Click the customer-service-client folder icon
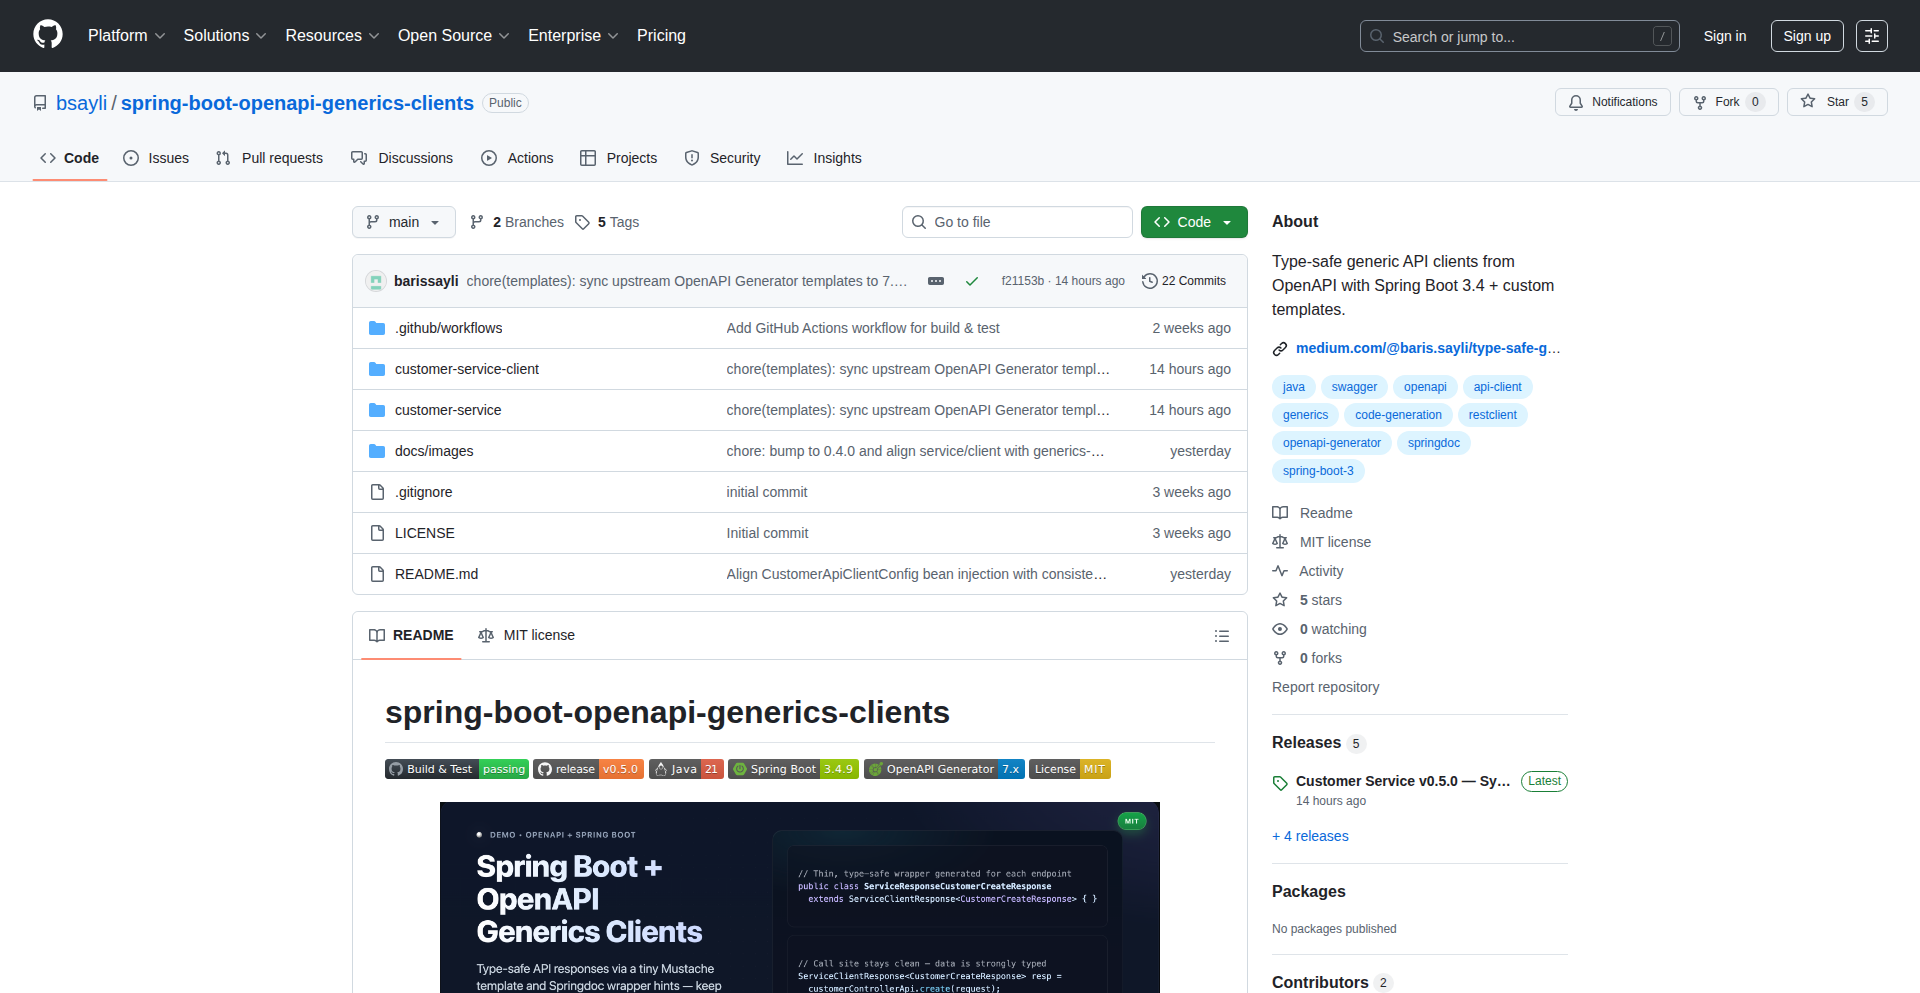1920x993 pixels. [x=377, y=369]
